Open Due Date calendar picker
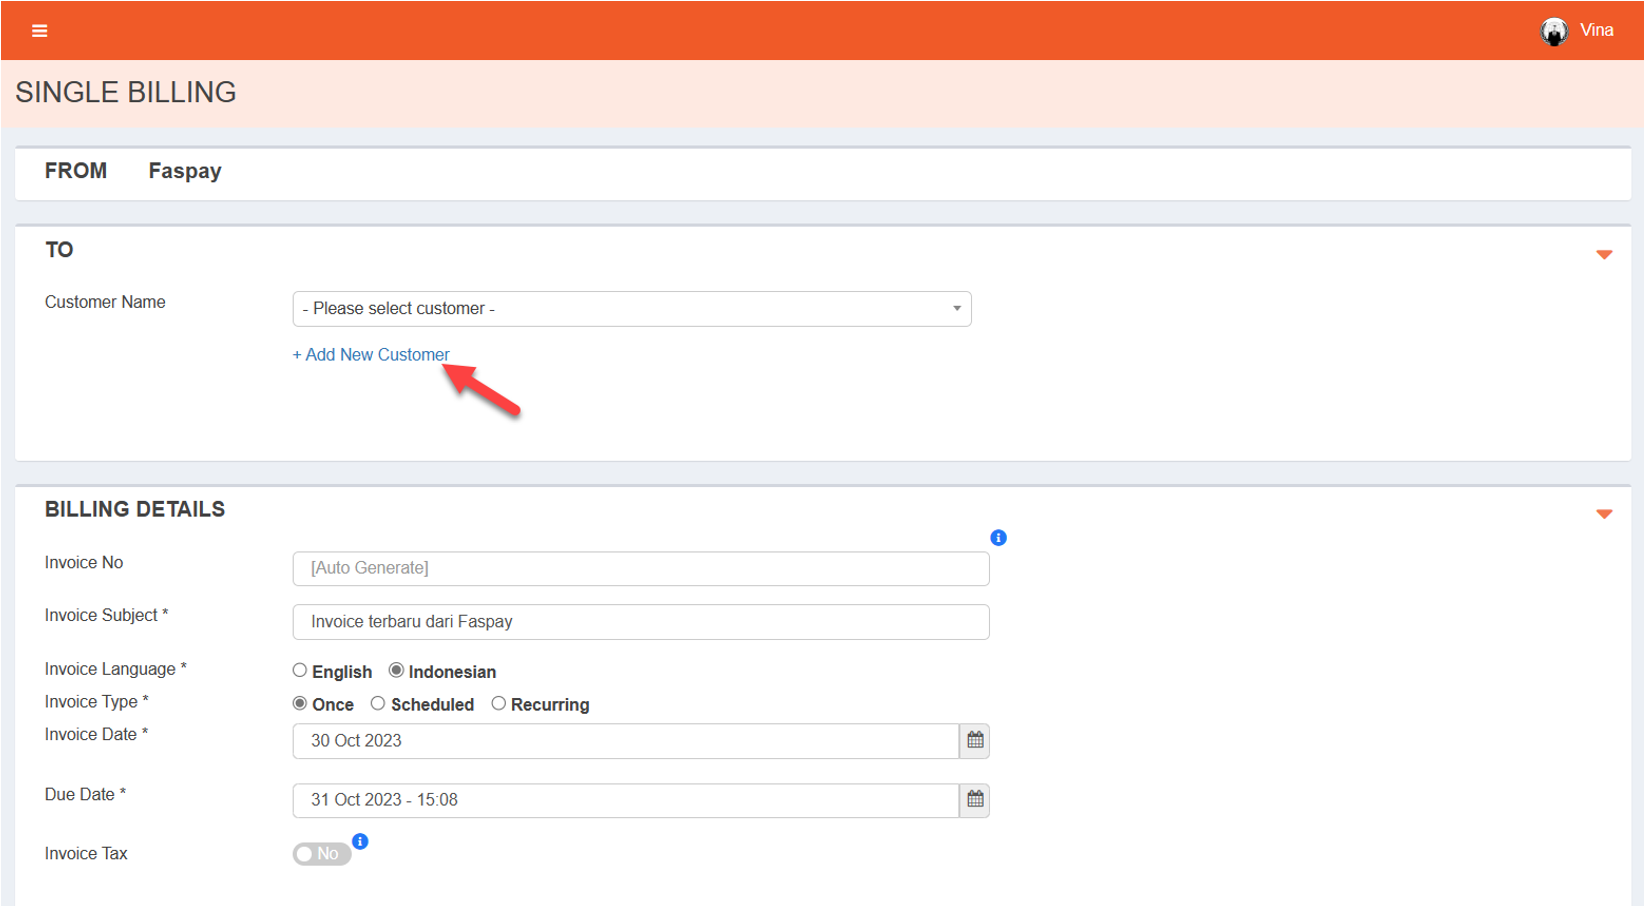Viewport: 1644px width, 906px height. pyautogui.click(x=975, y=800)
